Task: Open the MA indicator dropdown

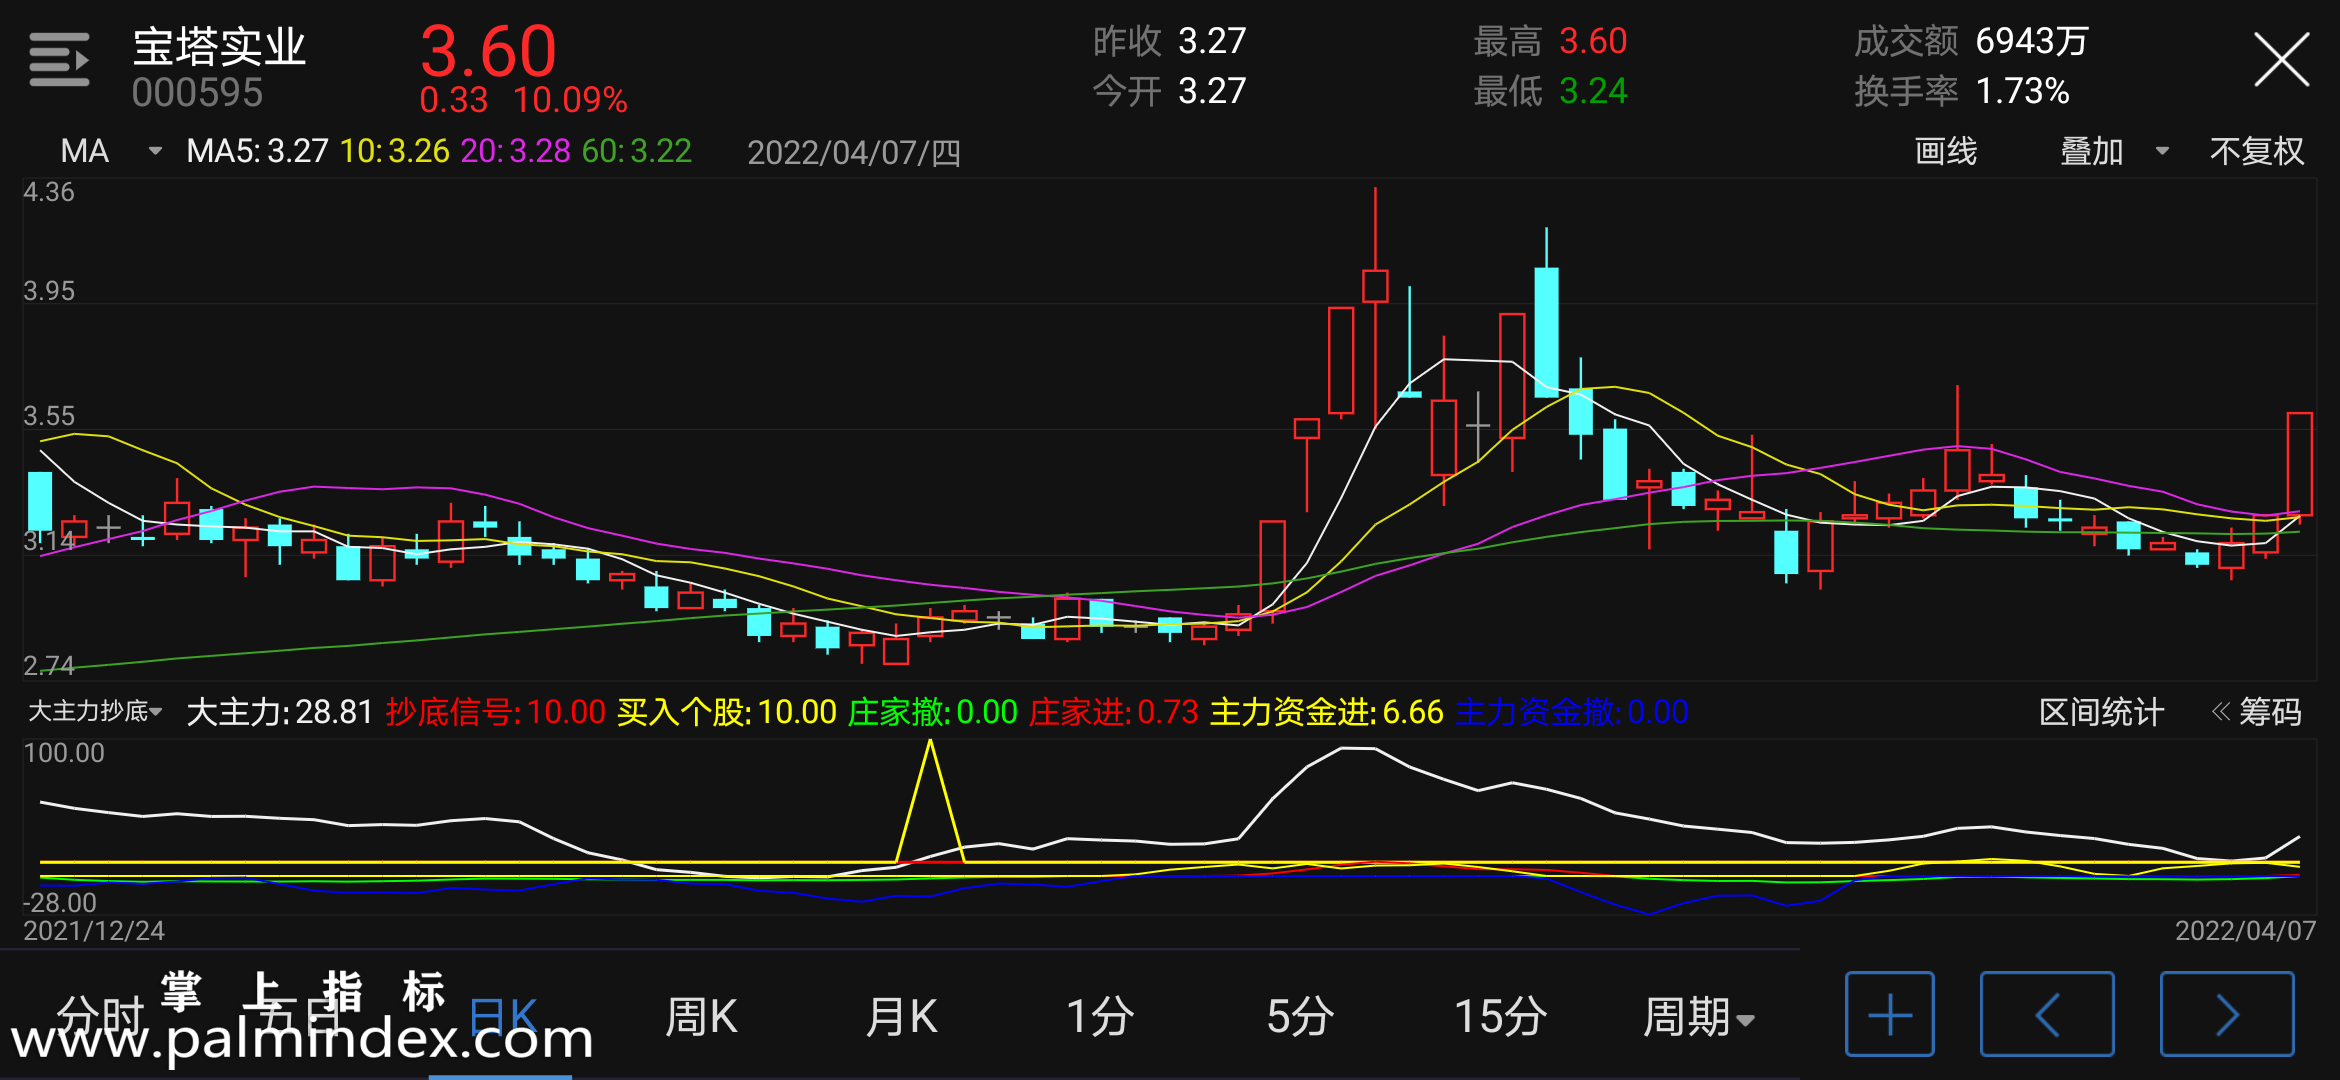Action: [x=110, y=151]
